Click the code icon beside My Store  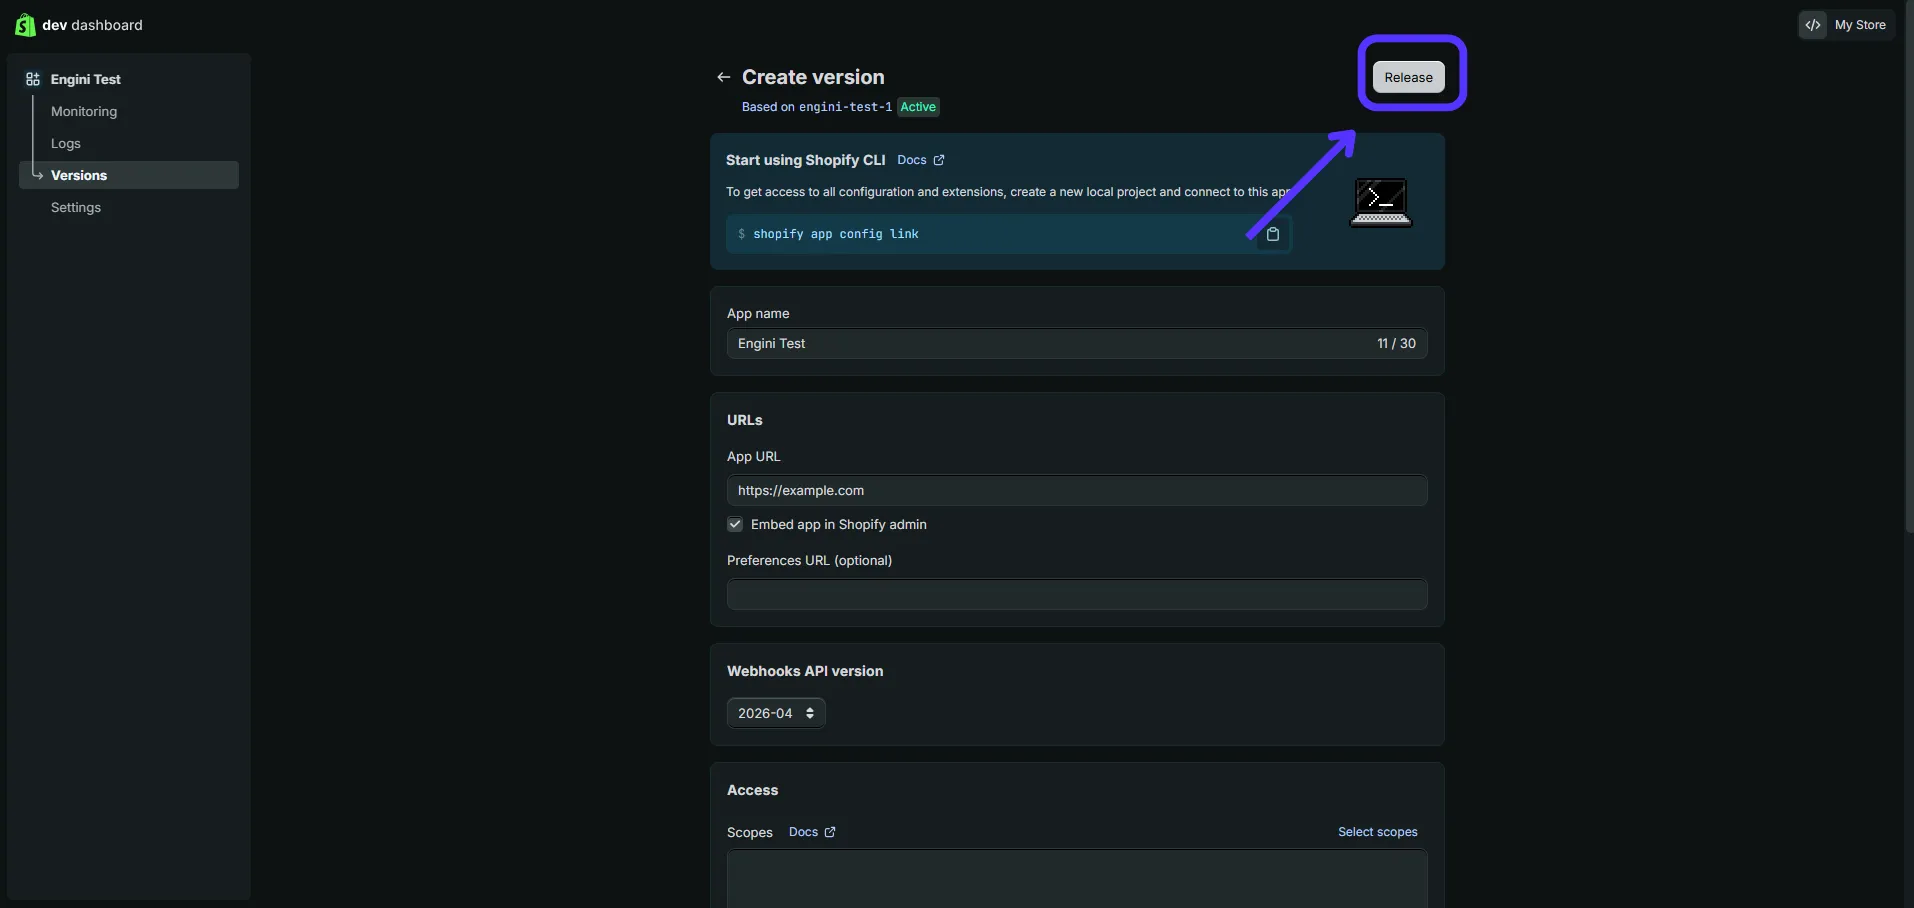pos(1813,25)
